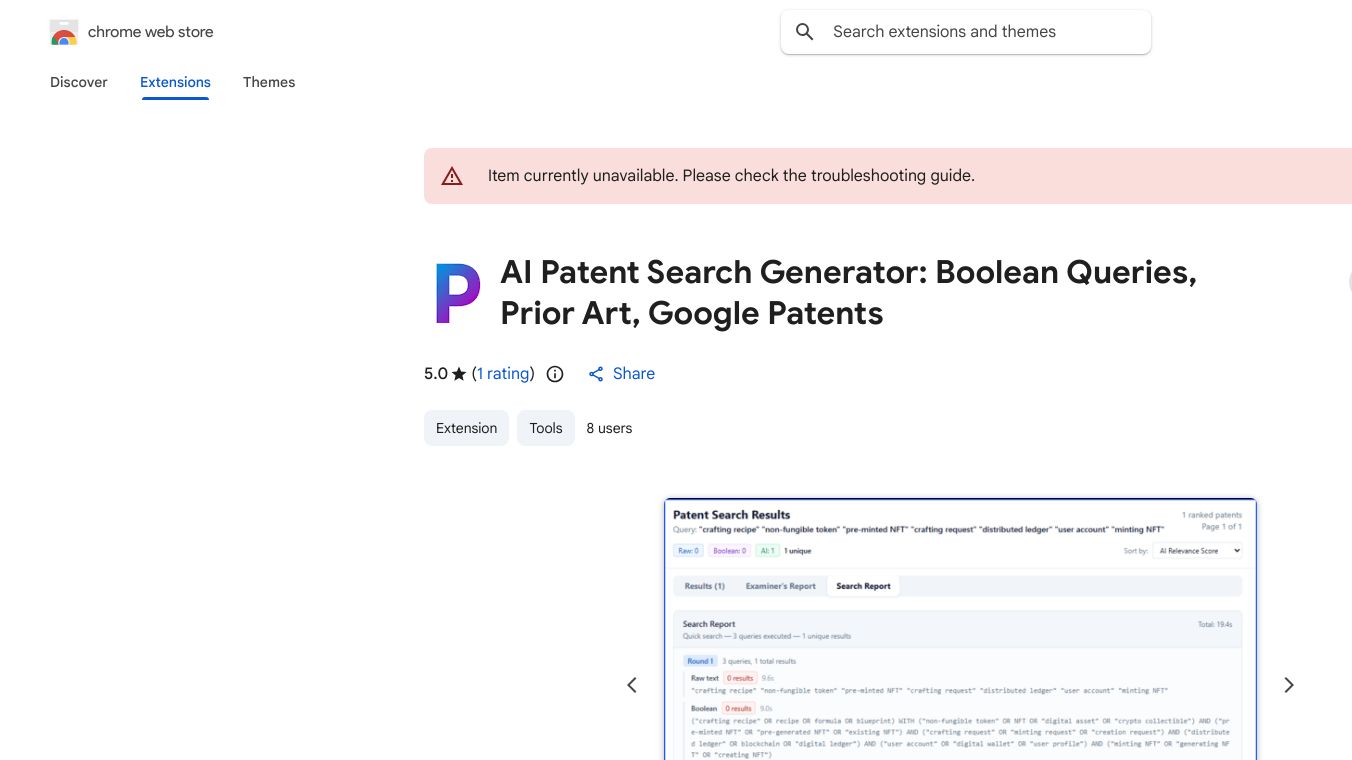Screen dimensions: 1352x760
Task: Click the left chevron for previous screenshot
Action: click(x=632, y=684)
